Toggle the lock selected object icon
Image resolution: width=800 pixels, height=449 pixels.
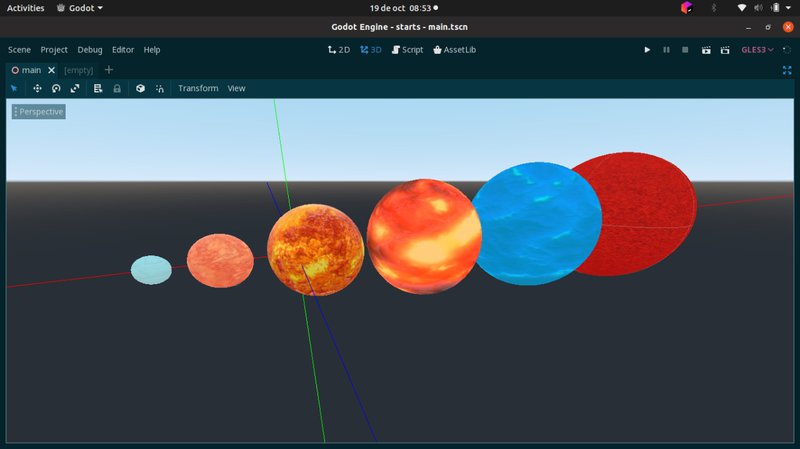pyautogui.click(x=117, y=88)
